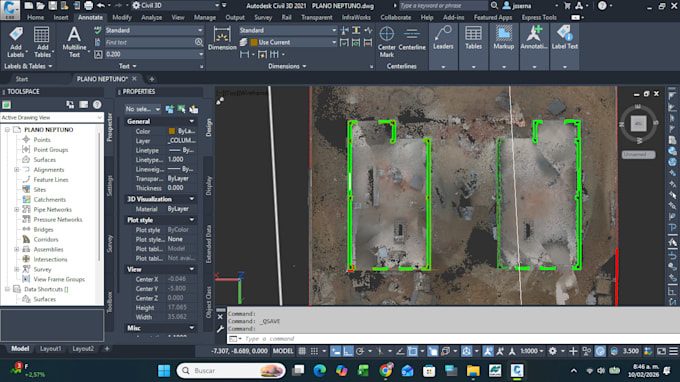This screenshot has height=382, width=680.
Task: Toggle polar tracking in status bar
Action: pos(360,351)
